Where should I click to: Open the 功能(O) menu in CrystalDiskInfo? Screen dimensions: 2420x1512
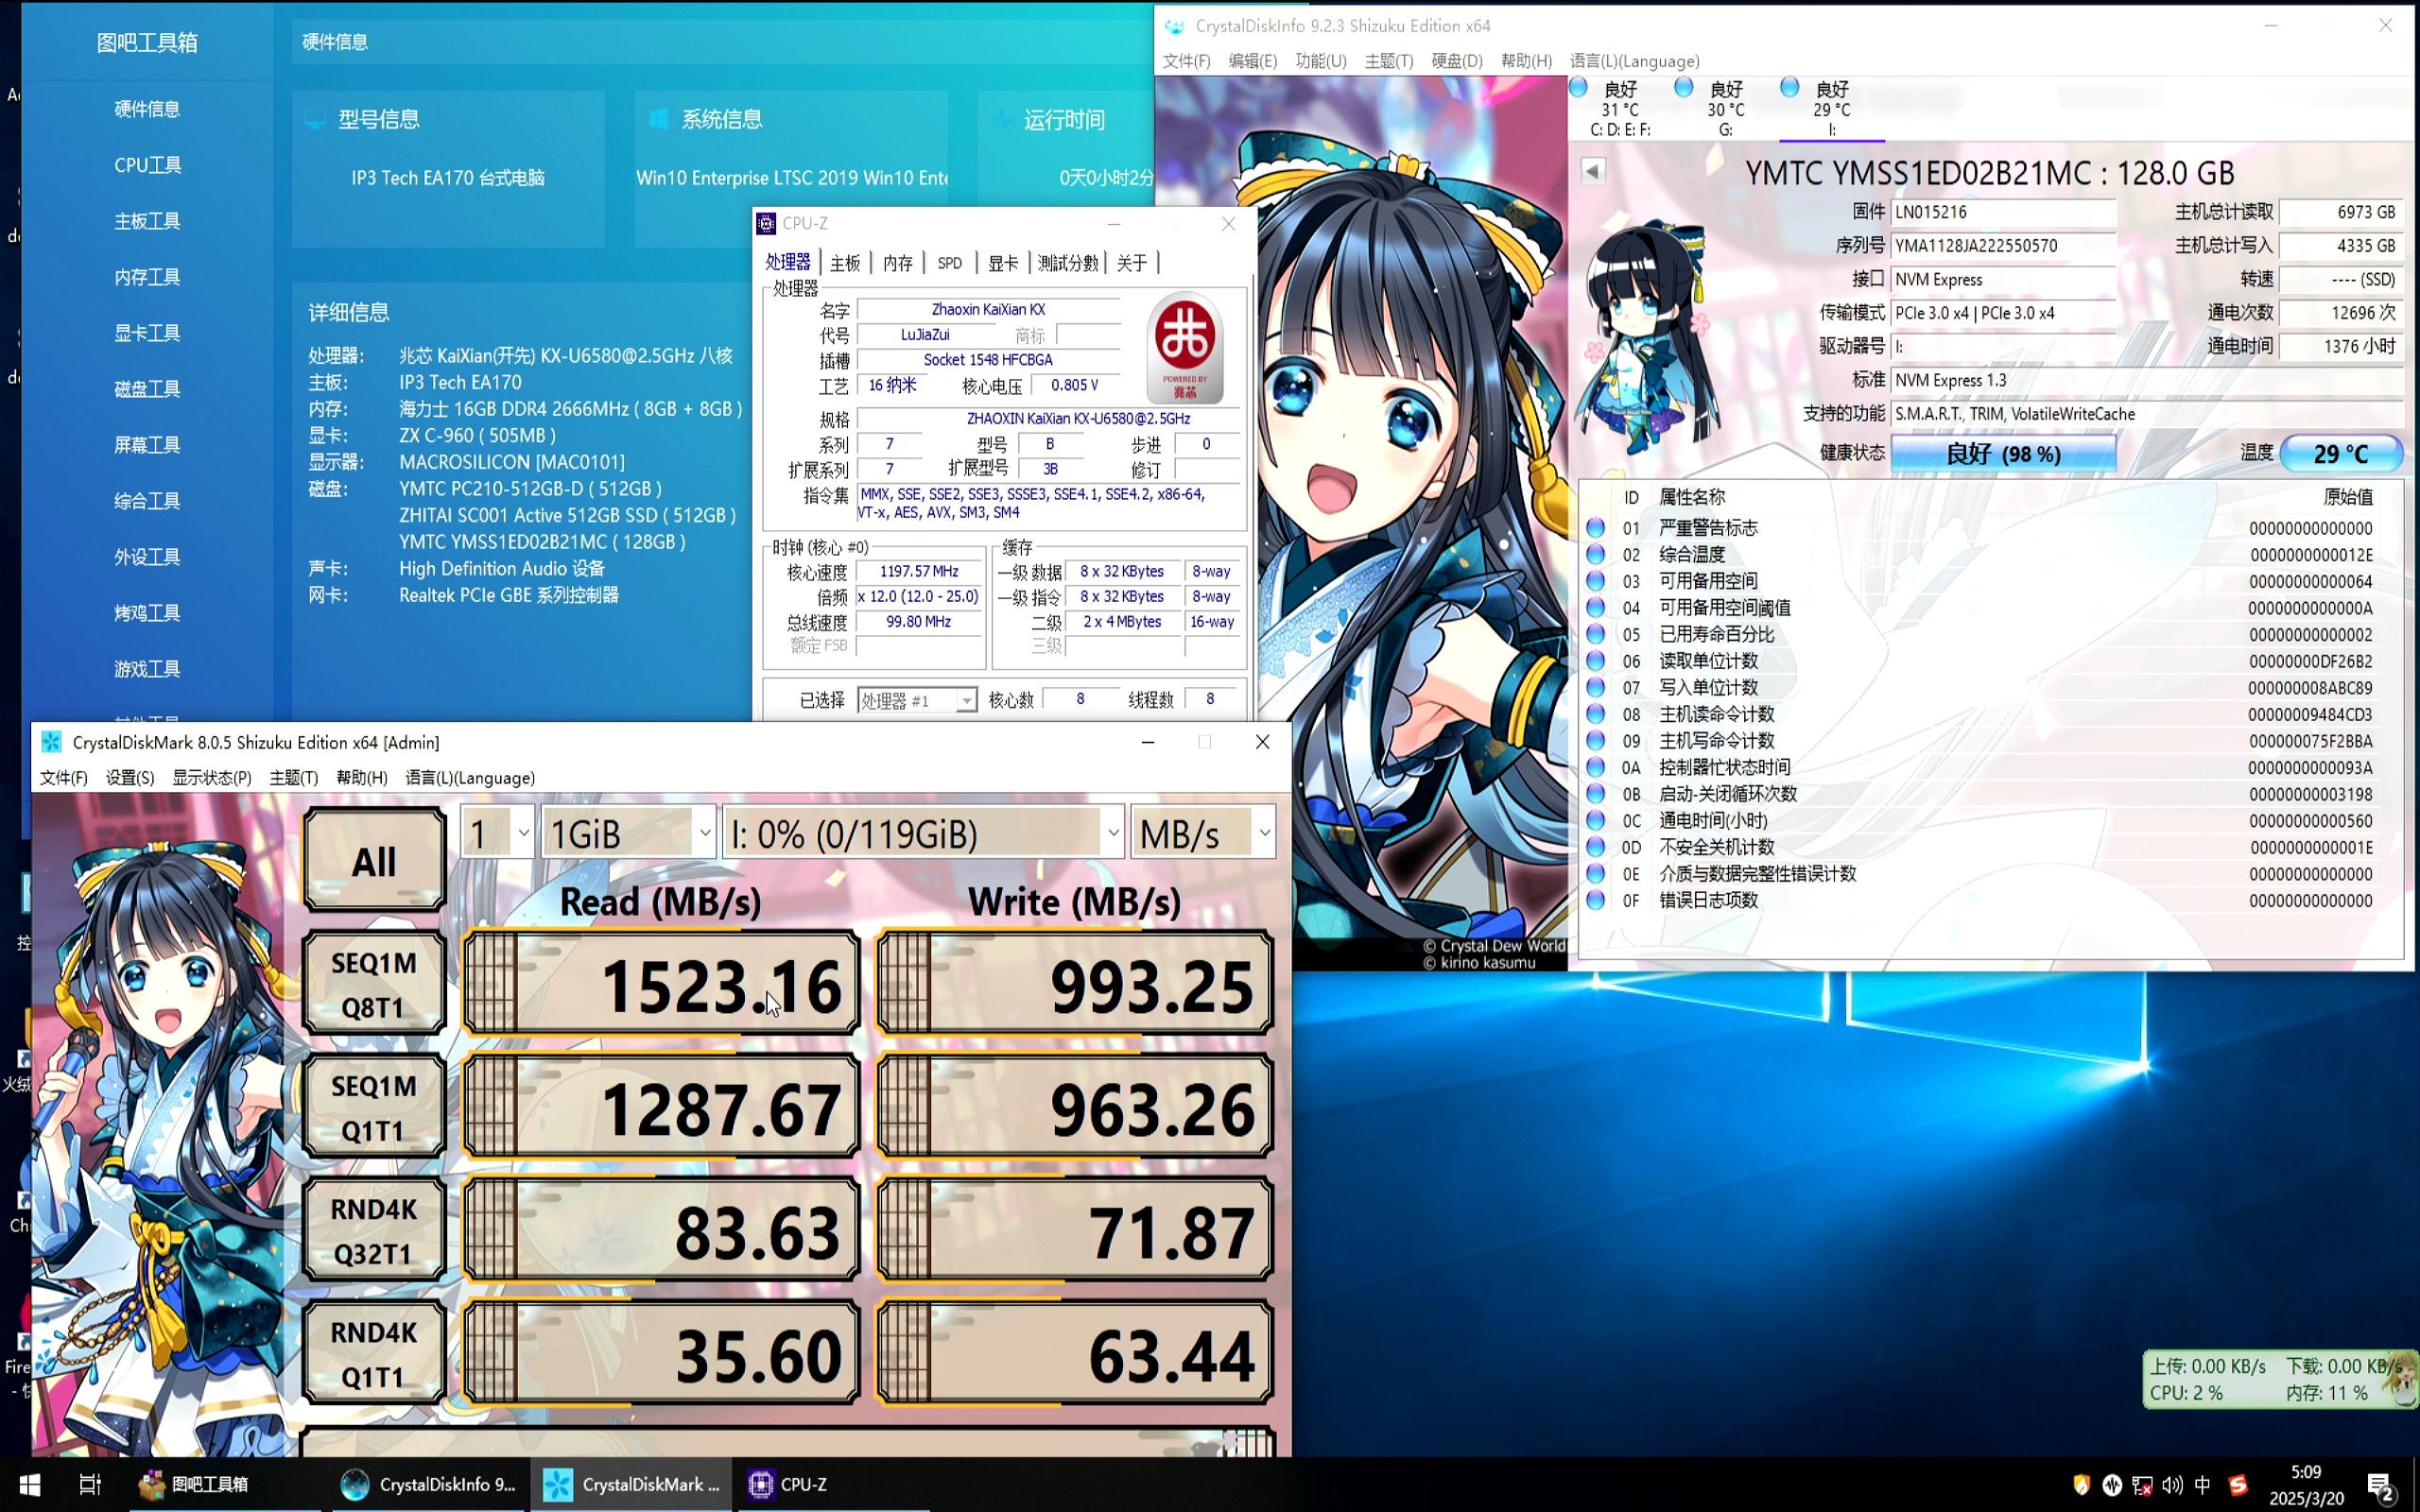[1318, 60]
